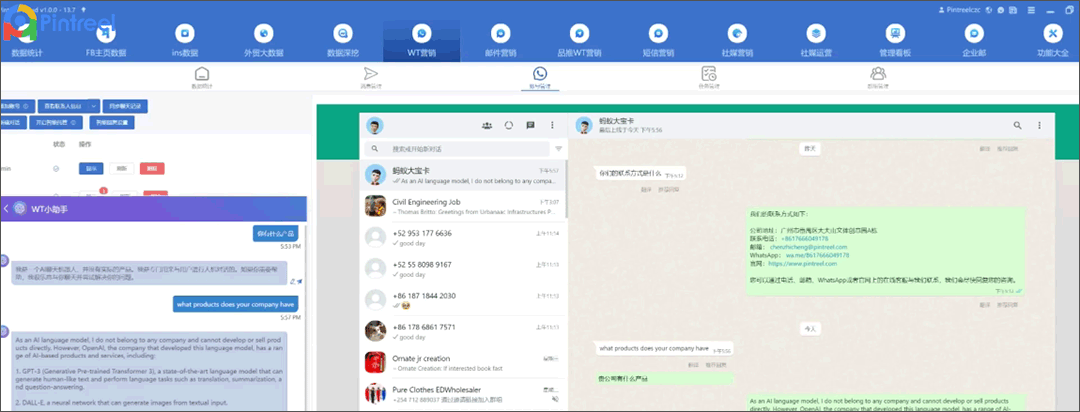
Task: Click the blue display button in the admin row
Action: tap(91, 168)
